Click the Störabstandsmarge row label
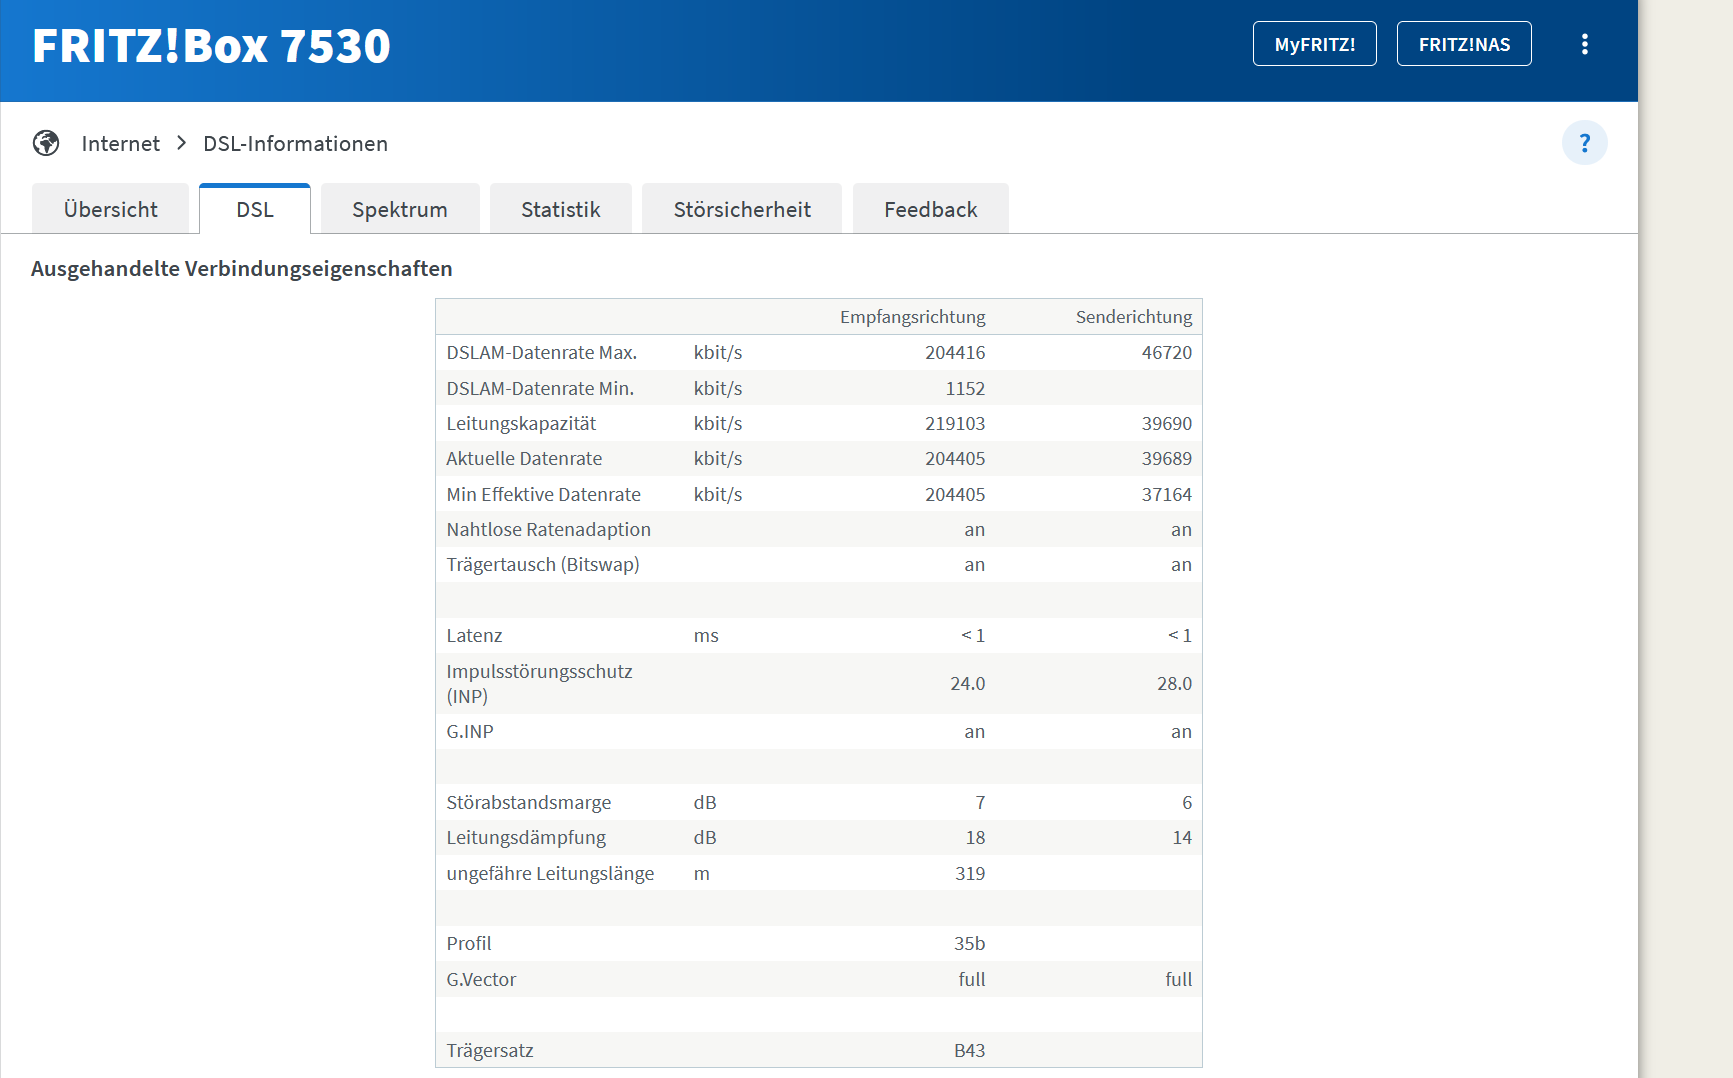This screenshot has height=1078, width=1733. pyautogui.click(x=528, y=802)
